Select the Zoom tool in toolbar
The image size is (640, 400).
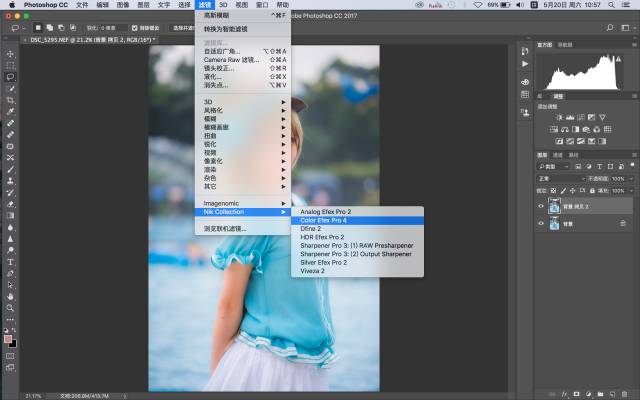click(x=10, y=308)
